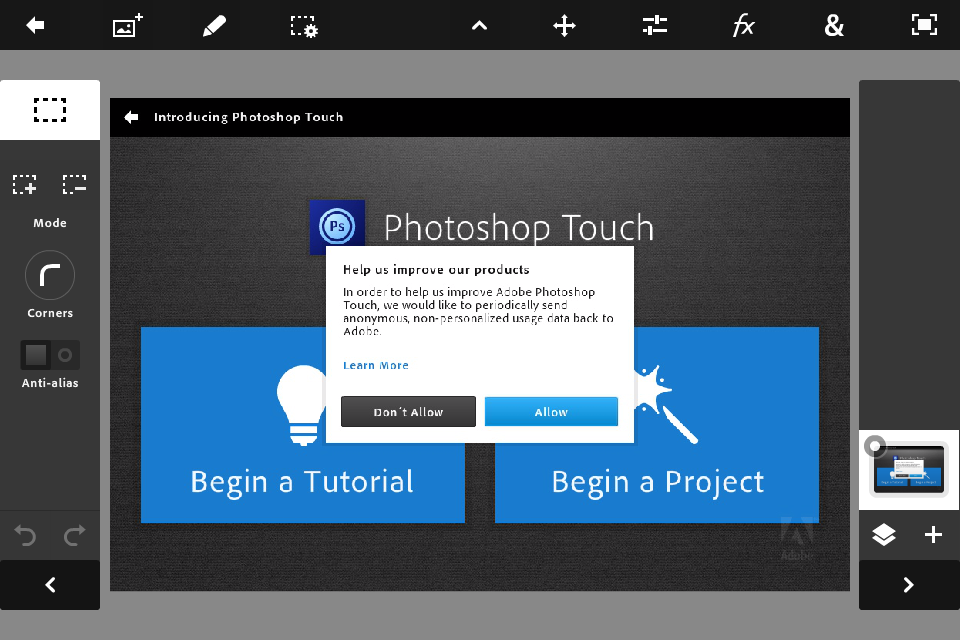Toggle layer visibility circle on thumbnail
Image resolution: width=960 pixels, height=640 pixels.
pos(875,446)
